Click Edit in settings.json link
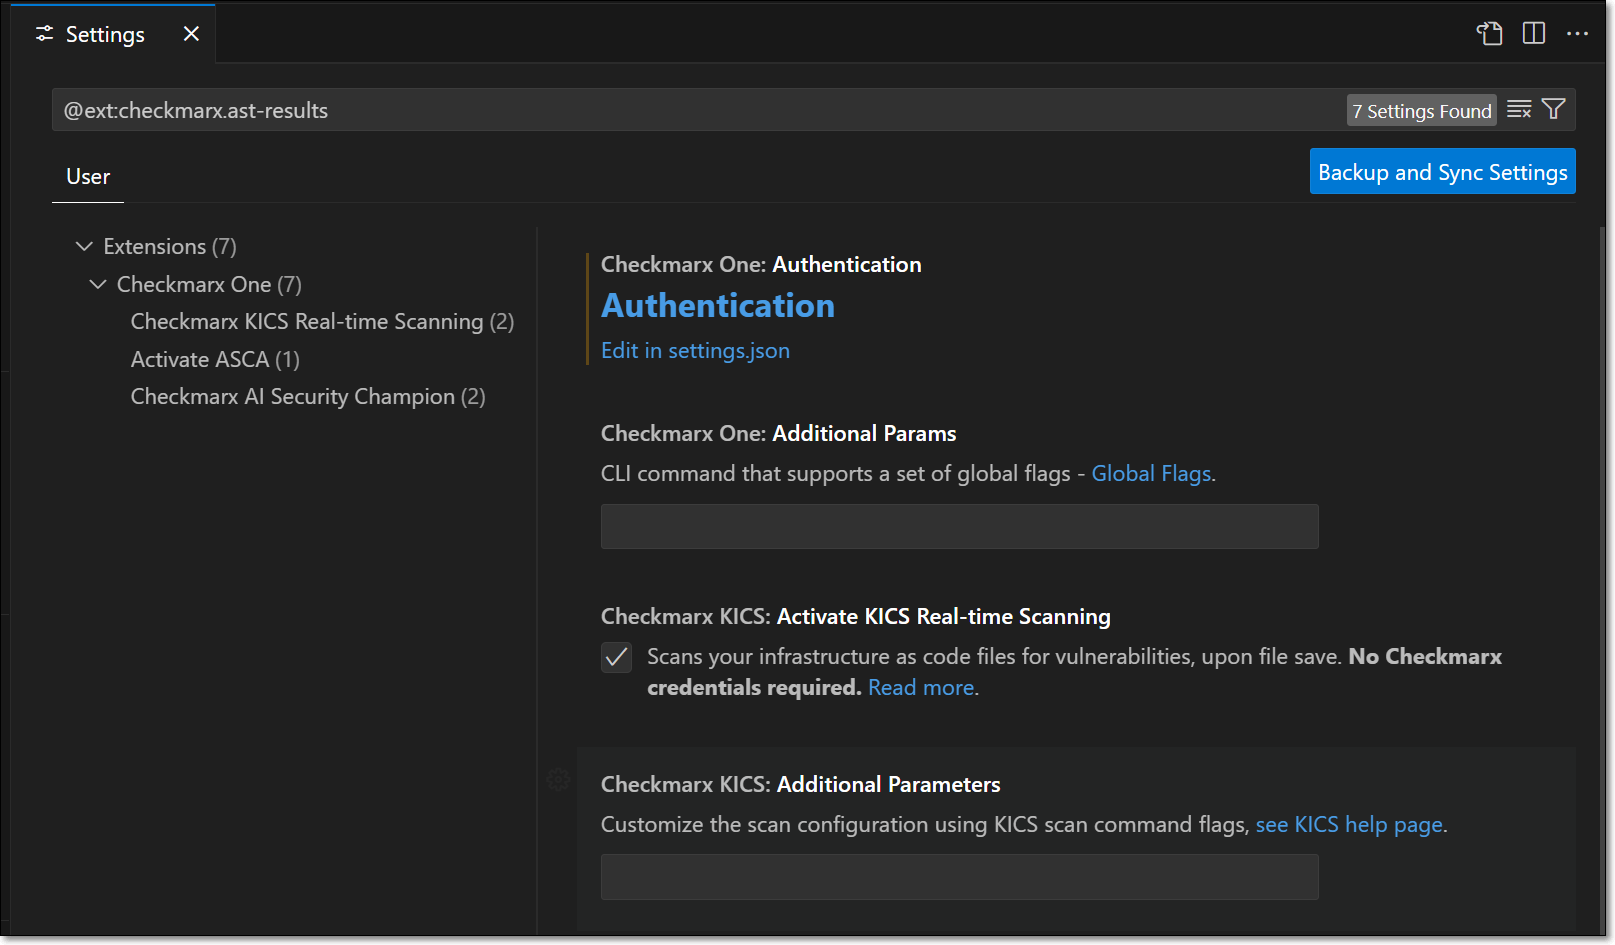Image resolution: width=1615 pixels, height=945 pixels. tap(695, 351)
